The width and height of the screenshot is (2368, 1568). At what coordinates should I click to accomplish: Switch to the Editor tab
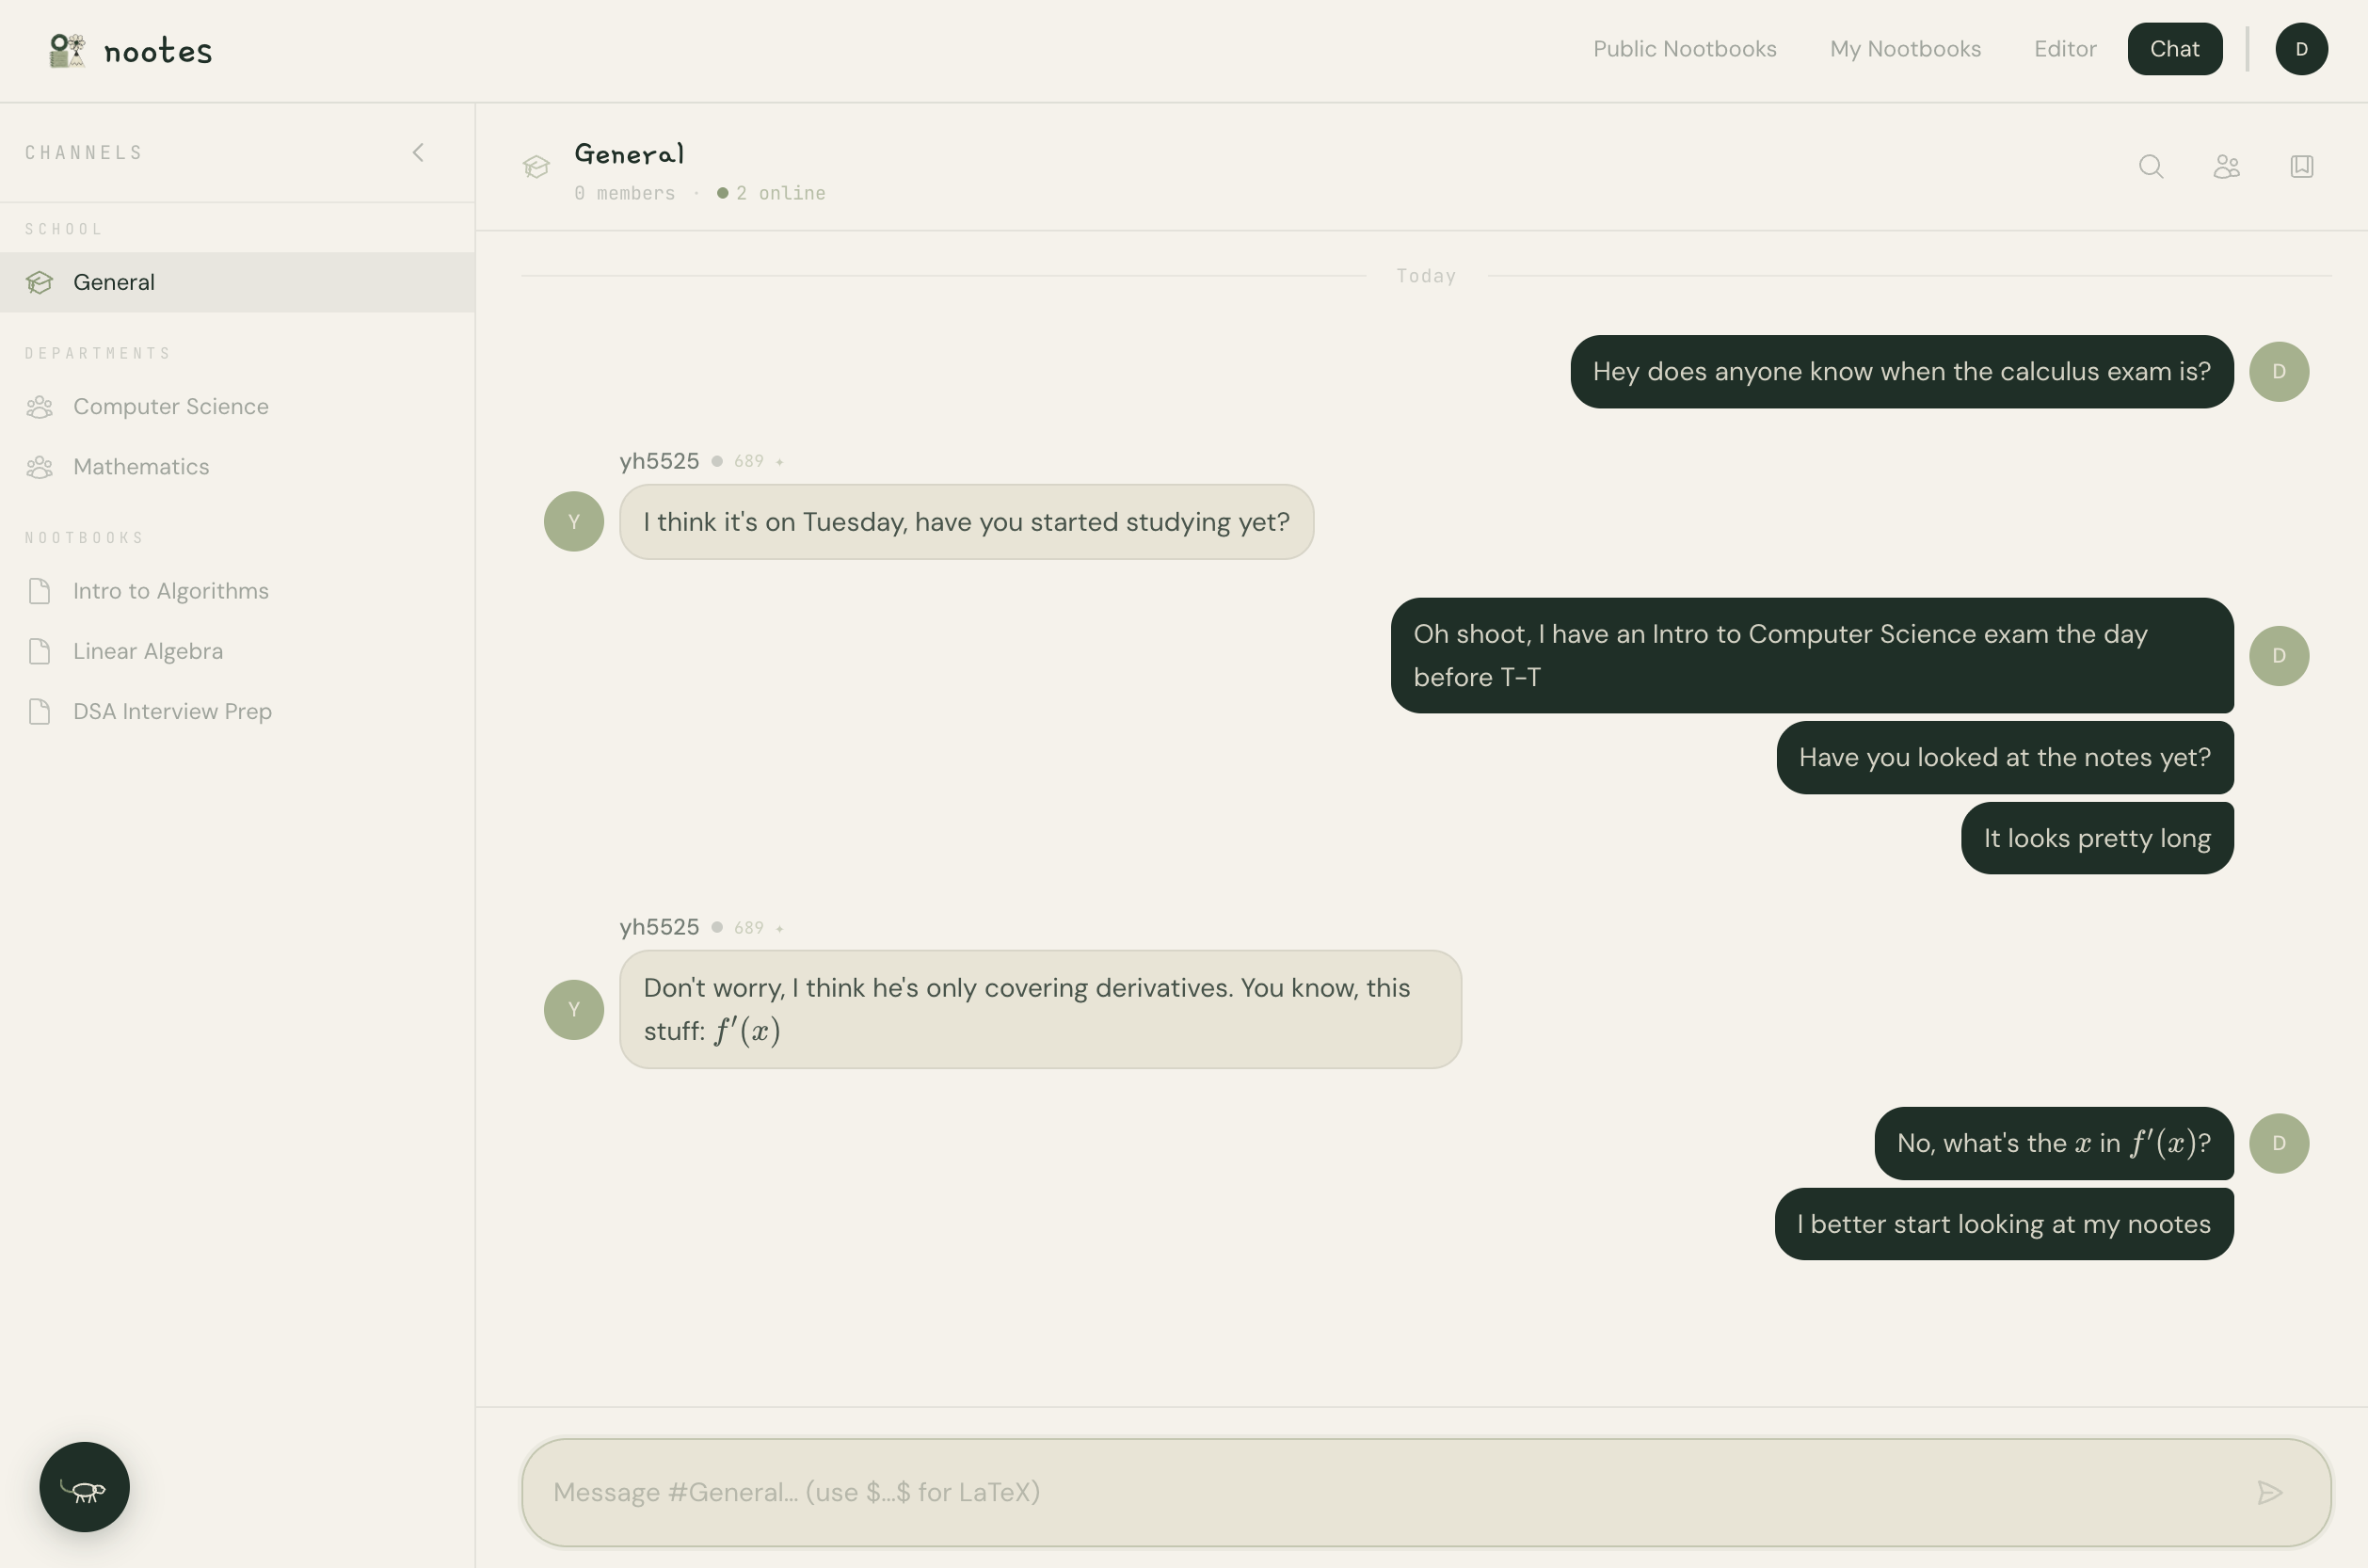coord(2064,49)
